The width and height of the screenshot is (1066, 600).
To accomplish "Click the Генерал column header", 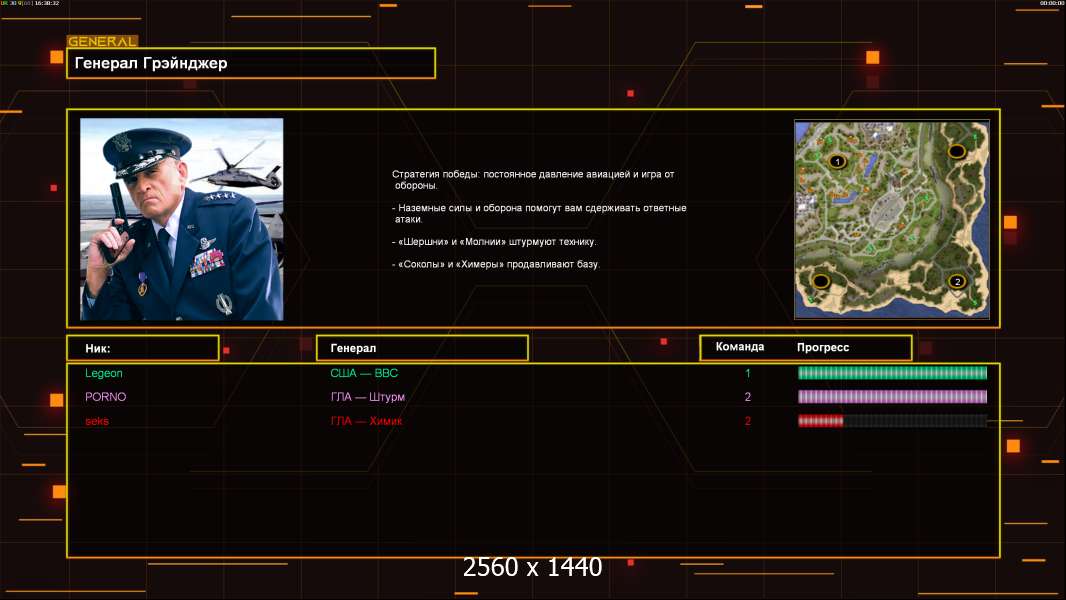I will (x=422, y=348).
